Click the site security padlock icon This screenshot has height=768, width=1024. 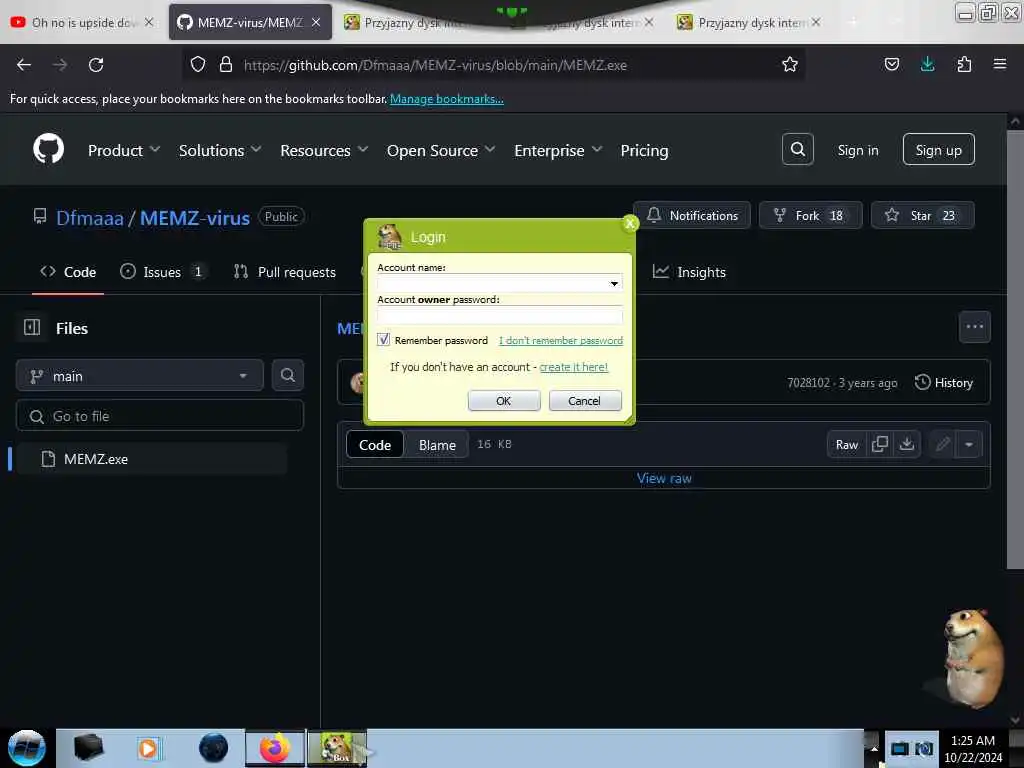click(226, 64)
